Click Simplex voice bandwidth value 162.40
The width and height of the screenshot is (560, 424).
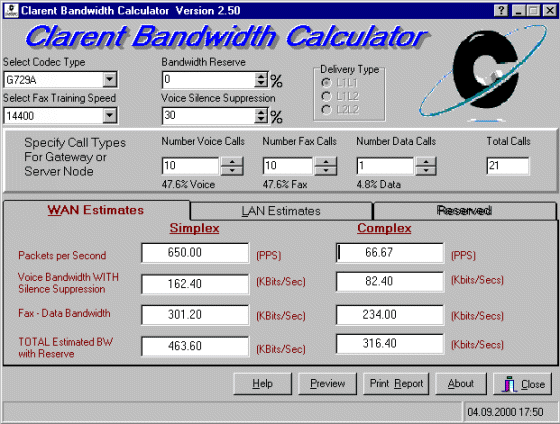195,284
